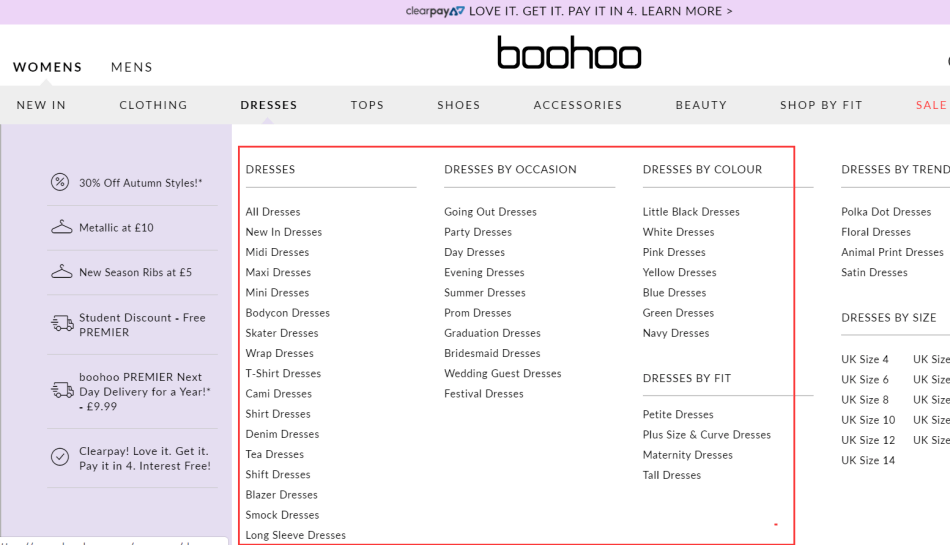Choose Green Dresses
The image size is (951, 545).
click(678, 312)
